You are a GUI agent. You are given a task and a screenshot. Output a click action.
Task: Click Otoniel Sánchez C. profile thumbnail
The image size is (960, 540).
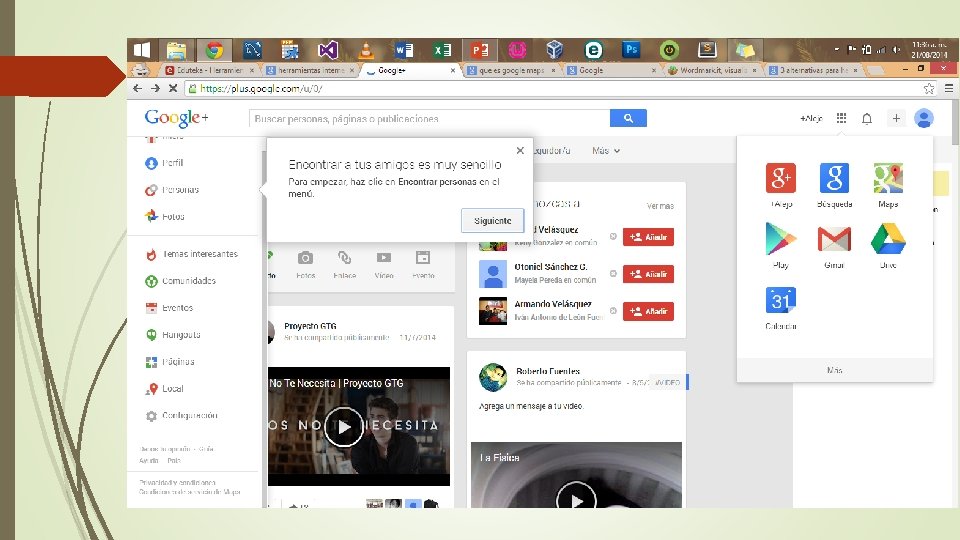coord(493,274)
